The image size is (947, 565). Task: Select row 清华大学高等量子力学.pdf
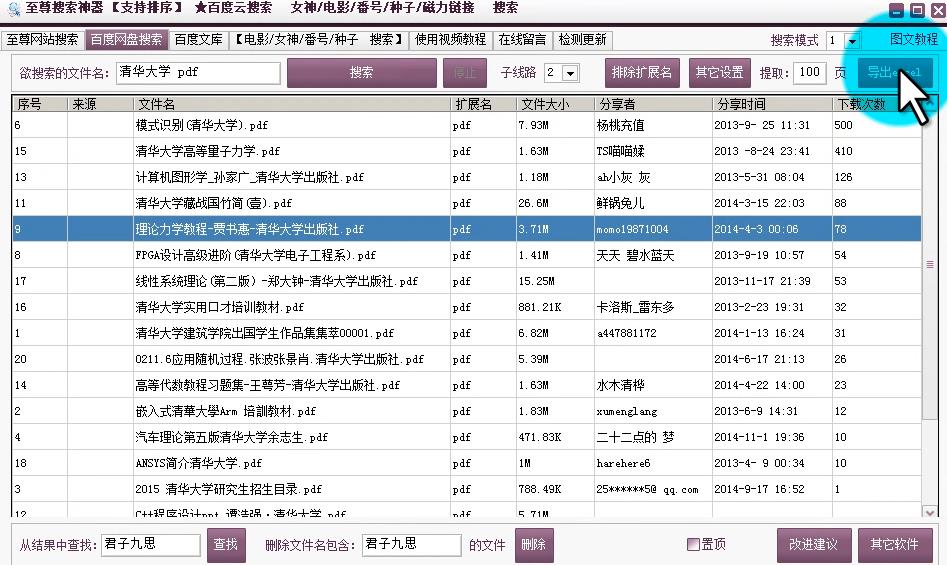click(x=467, y=152)
